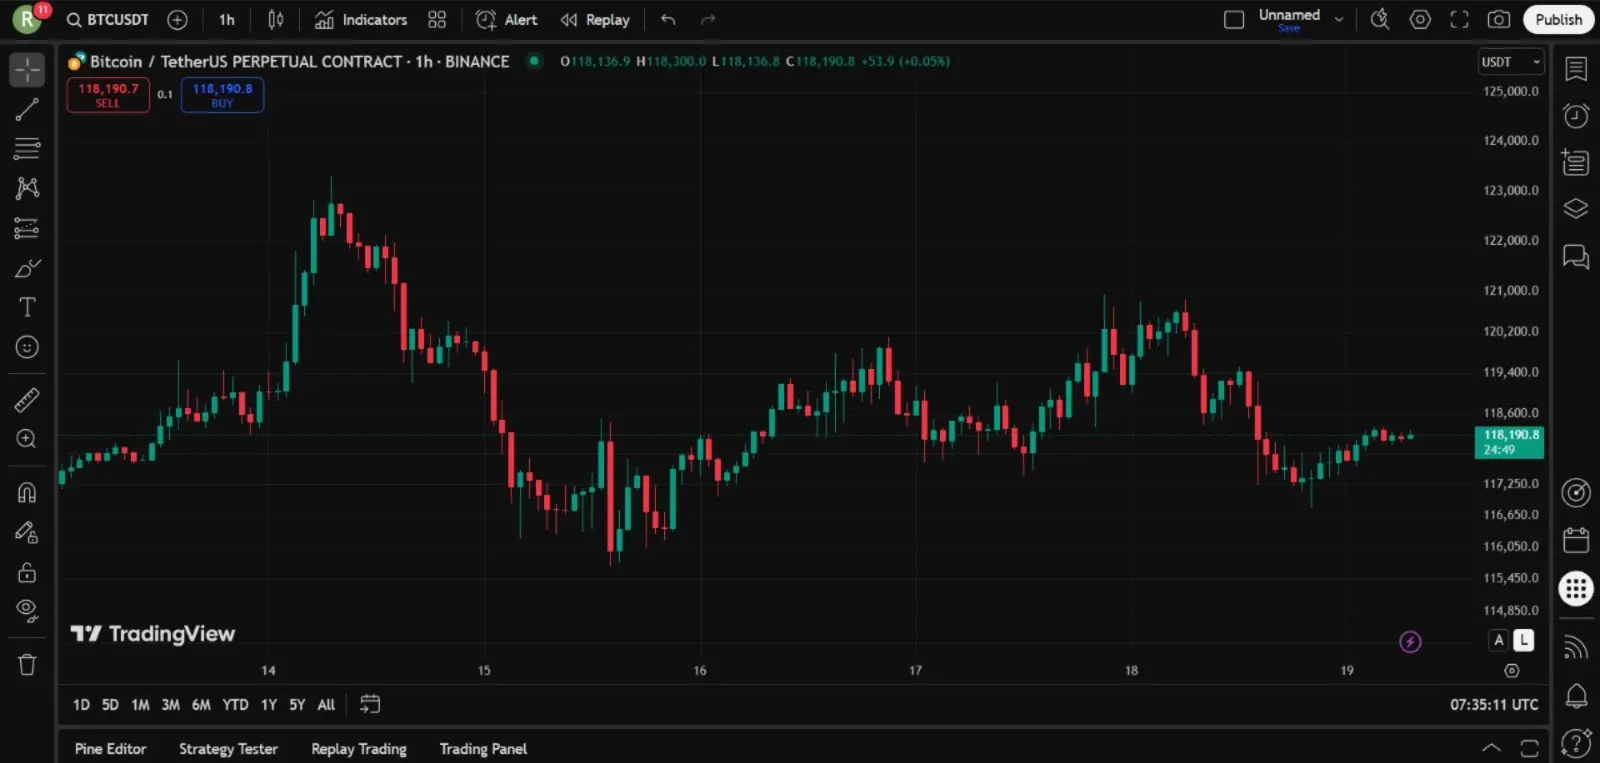Open indicator templates grid icon
The image size is (1600, 763).
(437, 20)
